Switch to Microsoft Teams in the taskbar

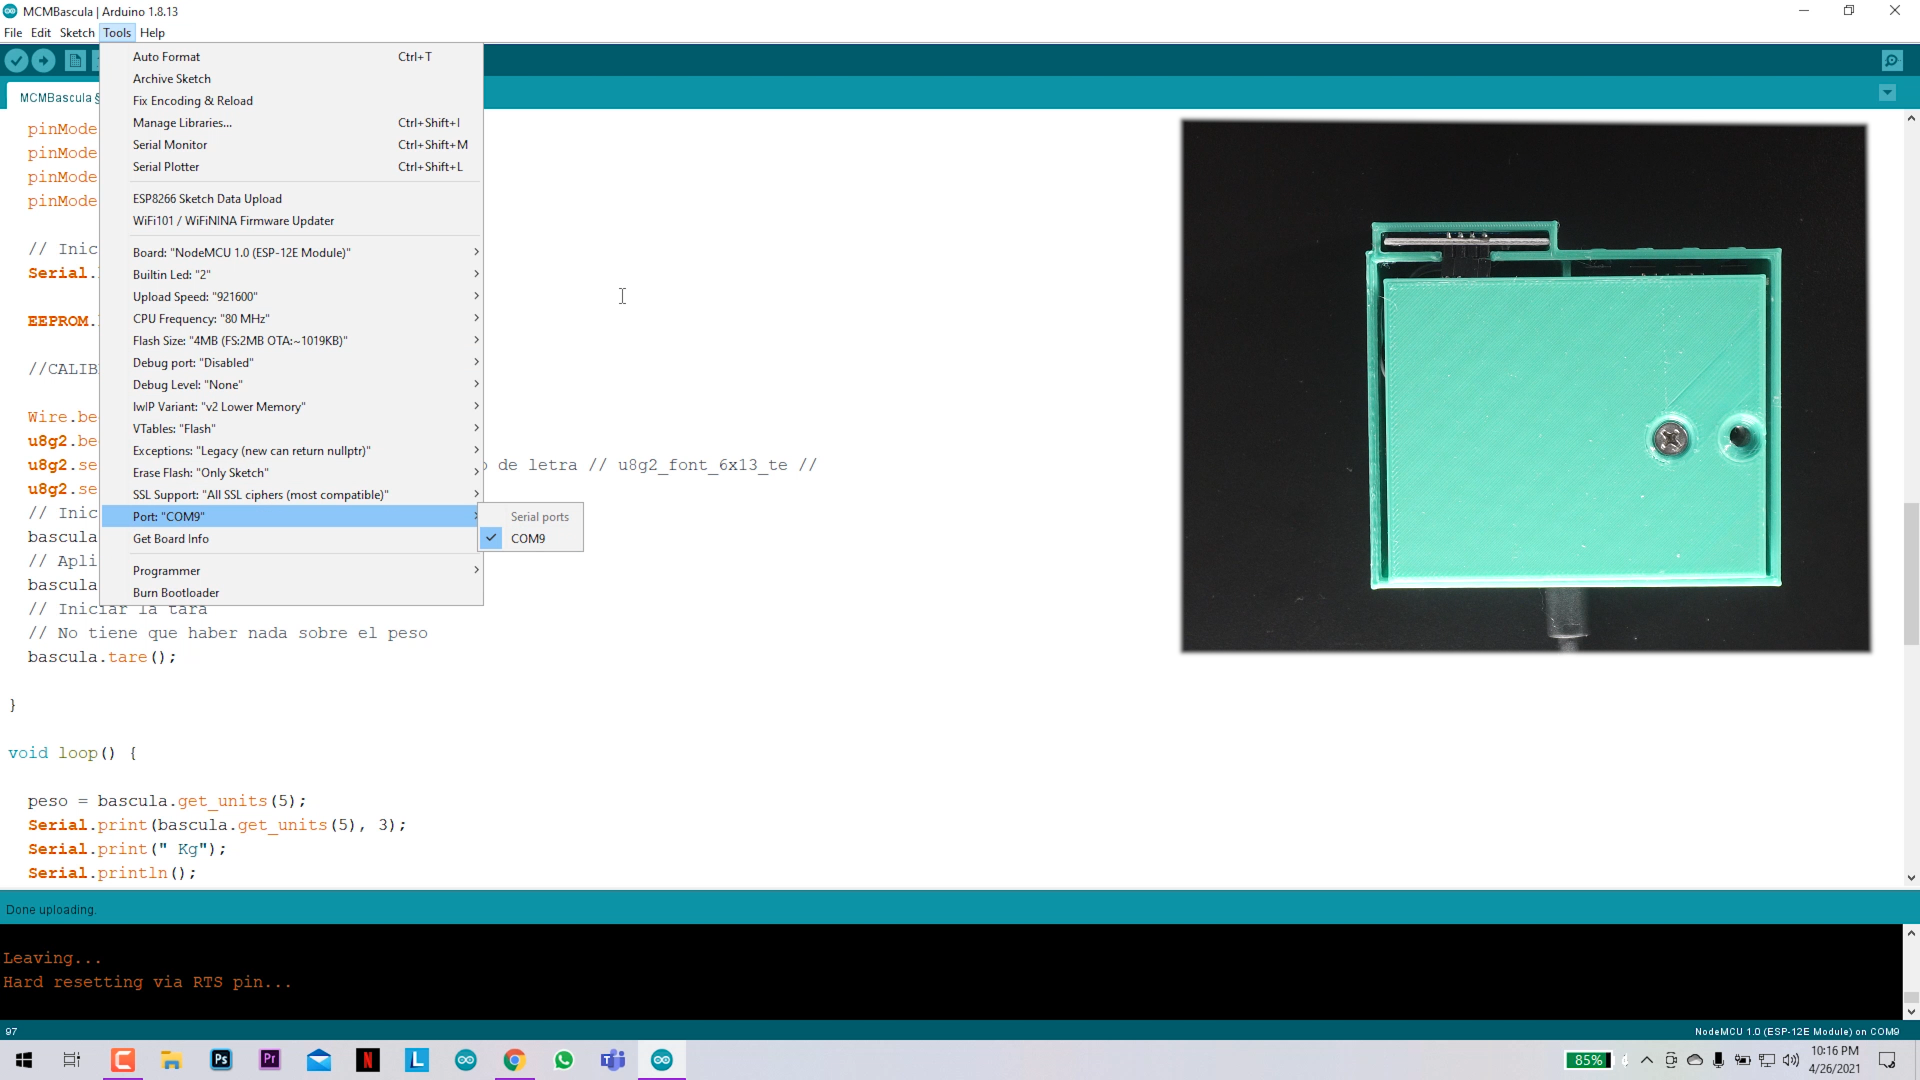pos(613,1059)
